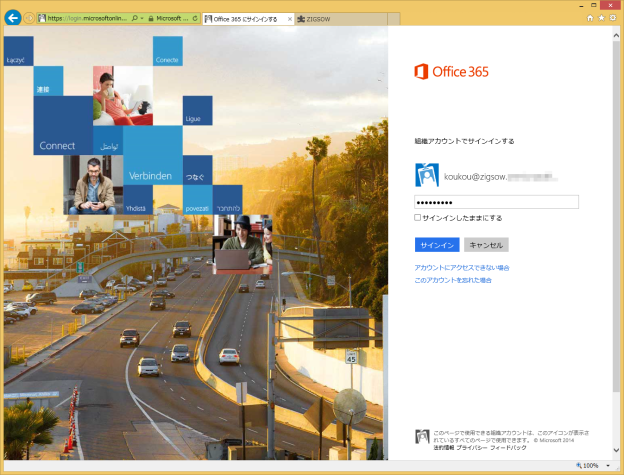This screenshot has height=475, width=624.
Task: Click the organization account icon in footer
Action: point(422,436)
